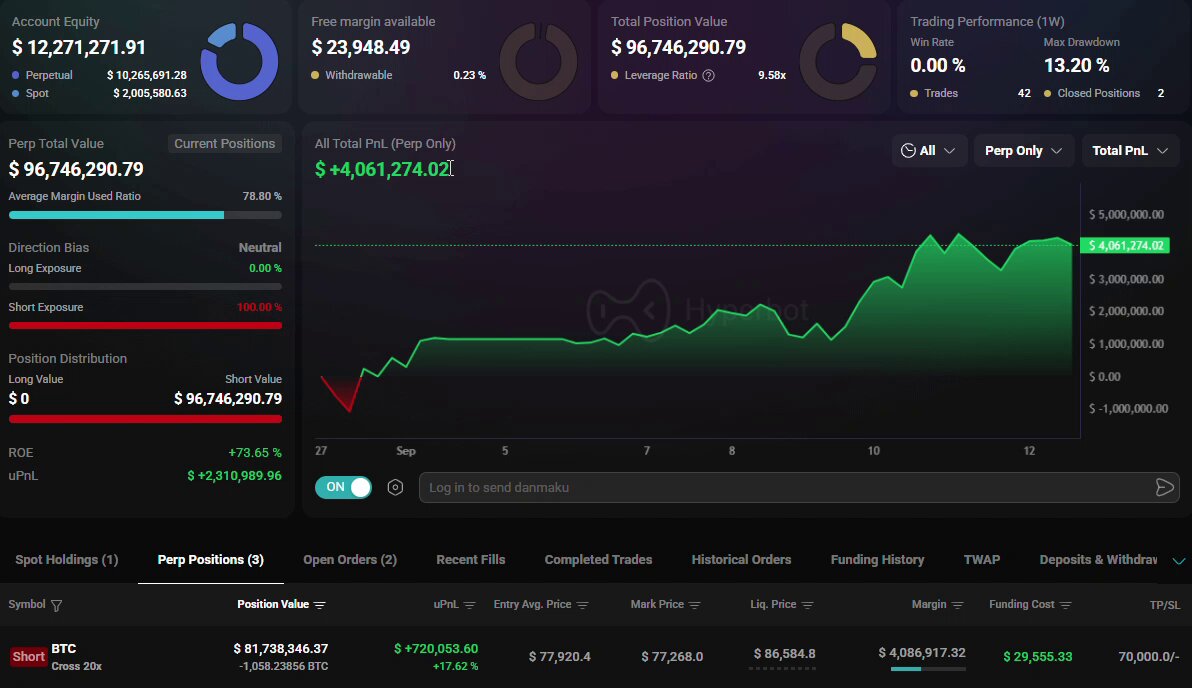Screen dimensions: 1192x688
Task: Sort by Position Value using its sort icon
Action: click(x=319, y=605)
